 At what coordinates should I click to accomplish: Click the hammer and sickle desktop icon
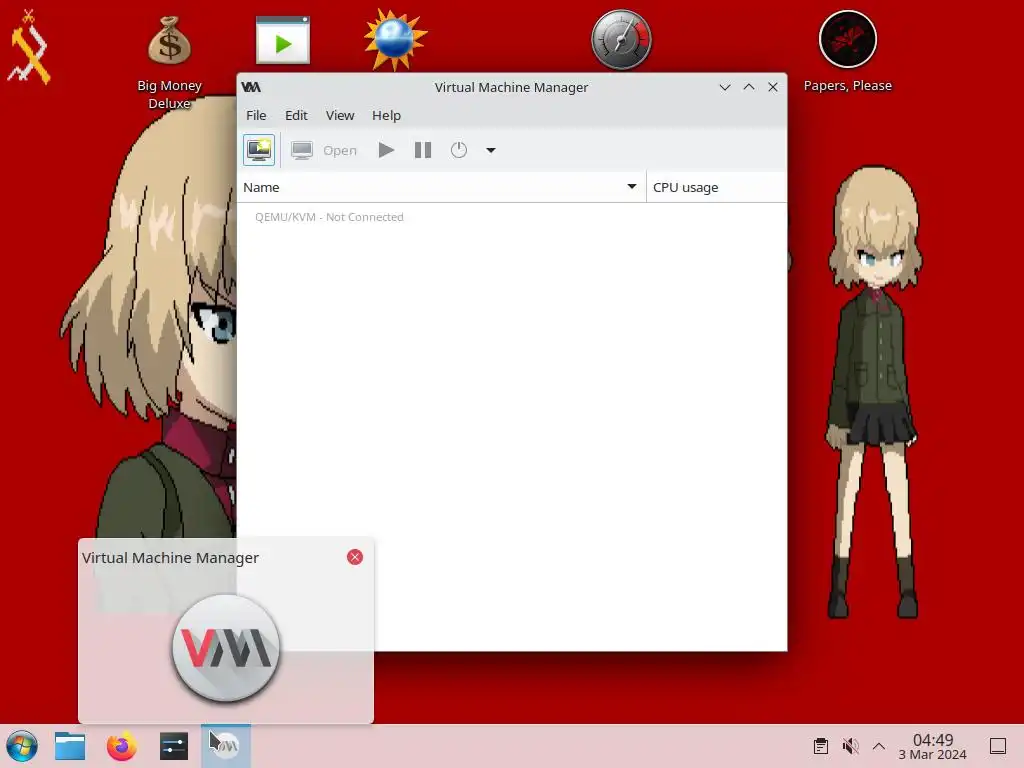click(x=29, y=47)
